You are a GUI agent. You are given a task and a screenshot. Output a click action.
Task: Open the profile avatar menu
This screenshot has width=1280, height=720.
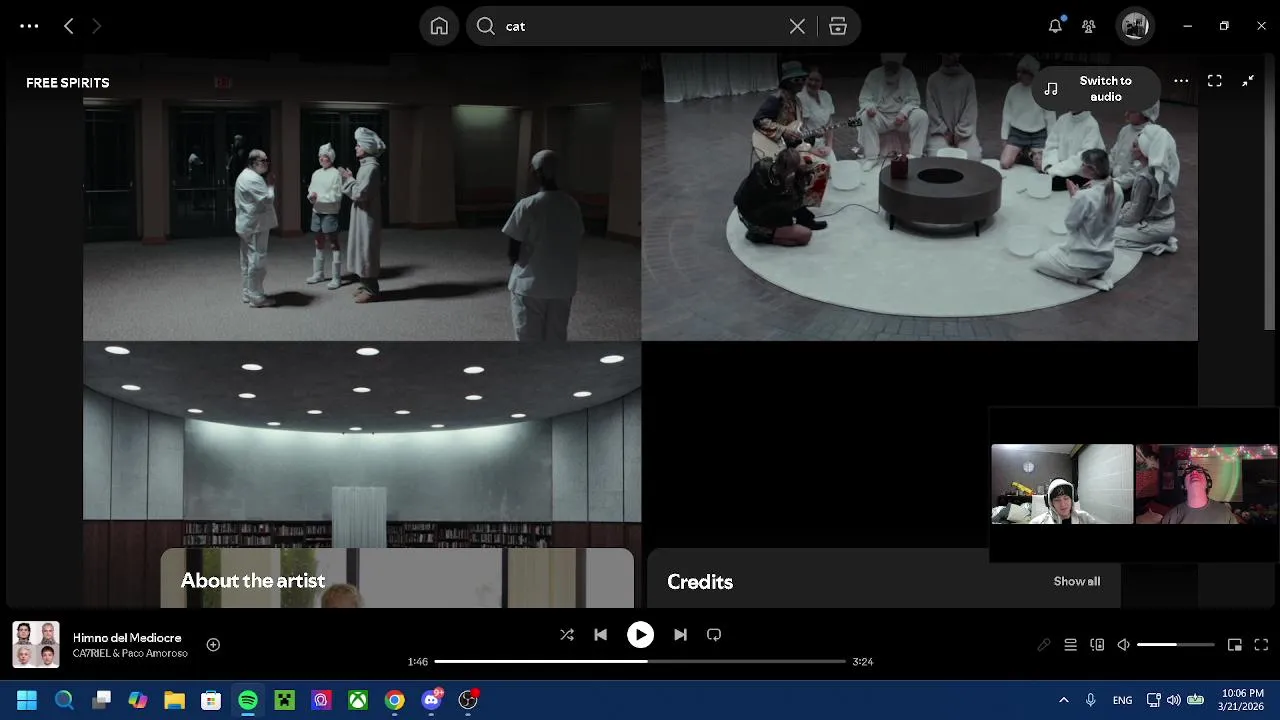tap(1134, 26)
